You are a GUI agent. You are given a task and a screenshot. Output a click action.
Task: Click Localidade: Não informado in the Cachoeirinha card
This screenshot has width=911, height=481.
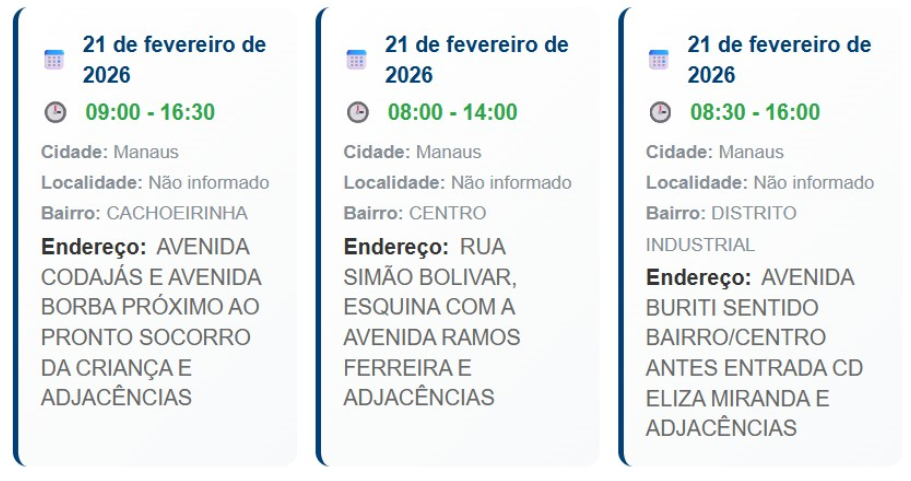point(155,183)
